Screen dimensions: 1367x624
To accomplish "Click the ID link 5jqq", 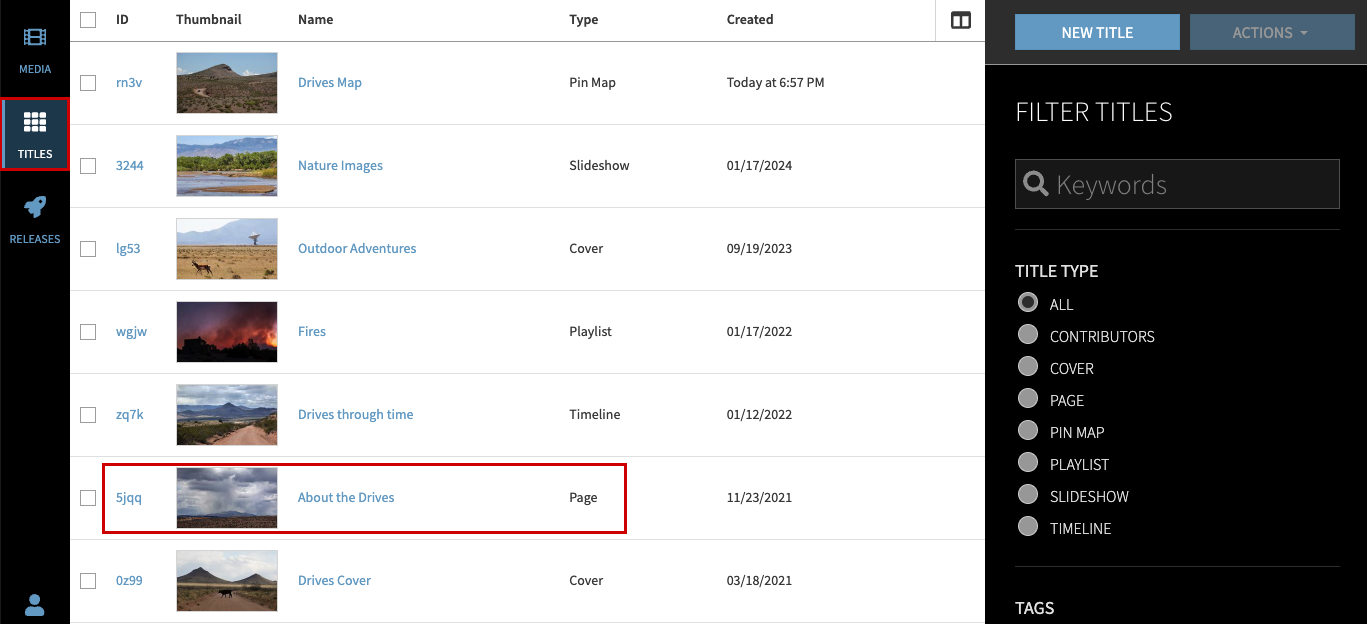I will (x=129, y=497).
